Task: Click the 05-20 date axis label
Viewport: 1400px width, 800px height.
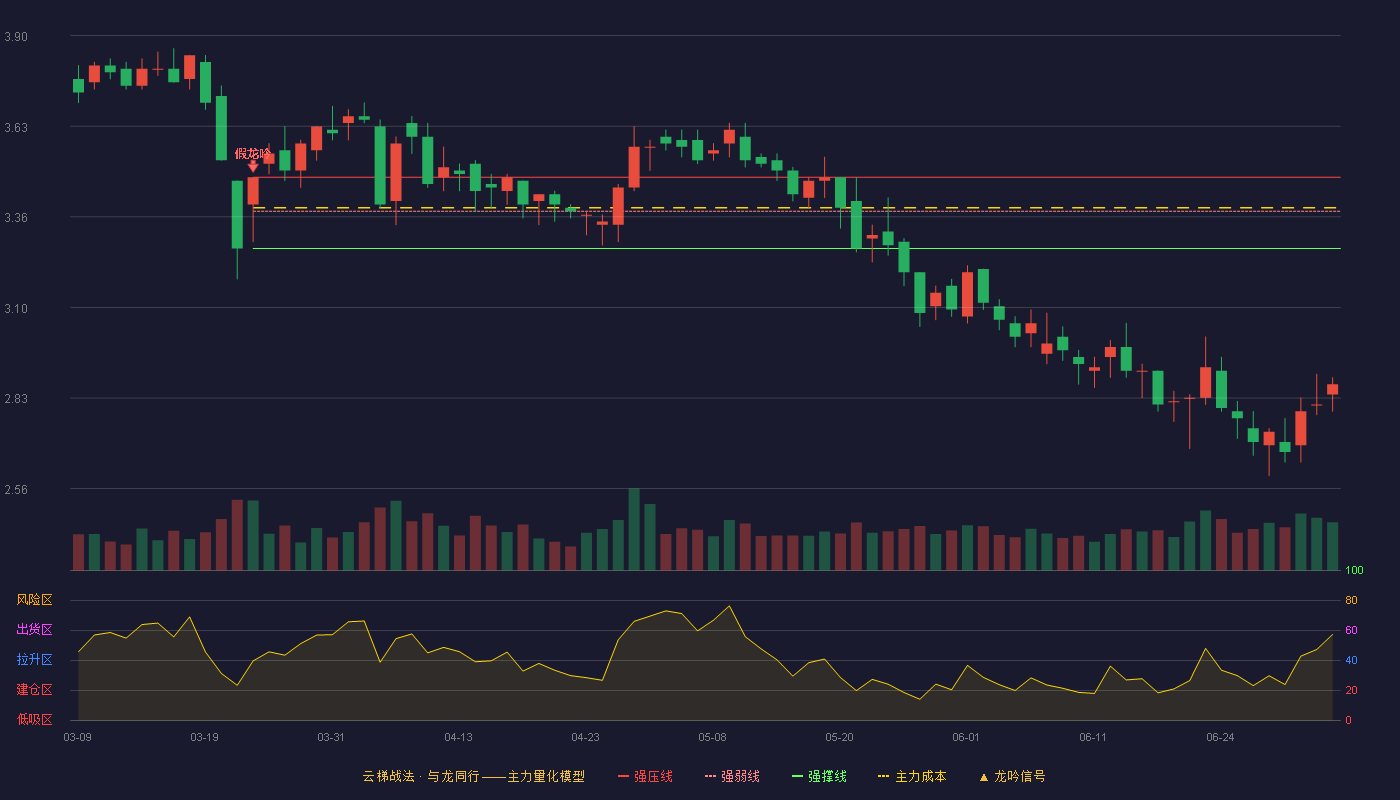Action: pos(840,737)
